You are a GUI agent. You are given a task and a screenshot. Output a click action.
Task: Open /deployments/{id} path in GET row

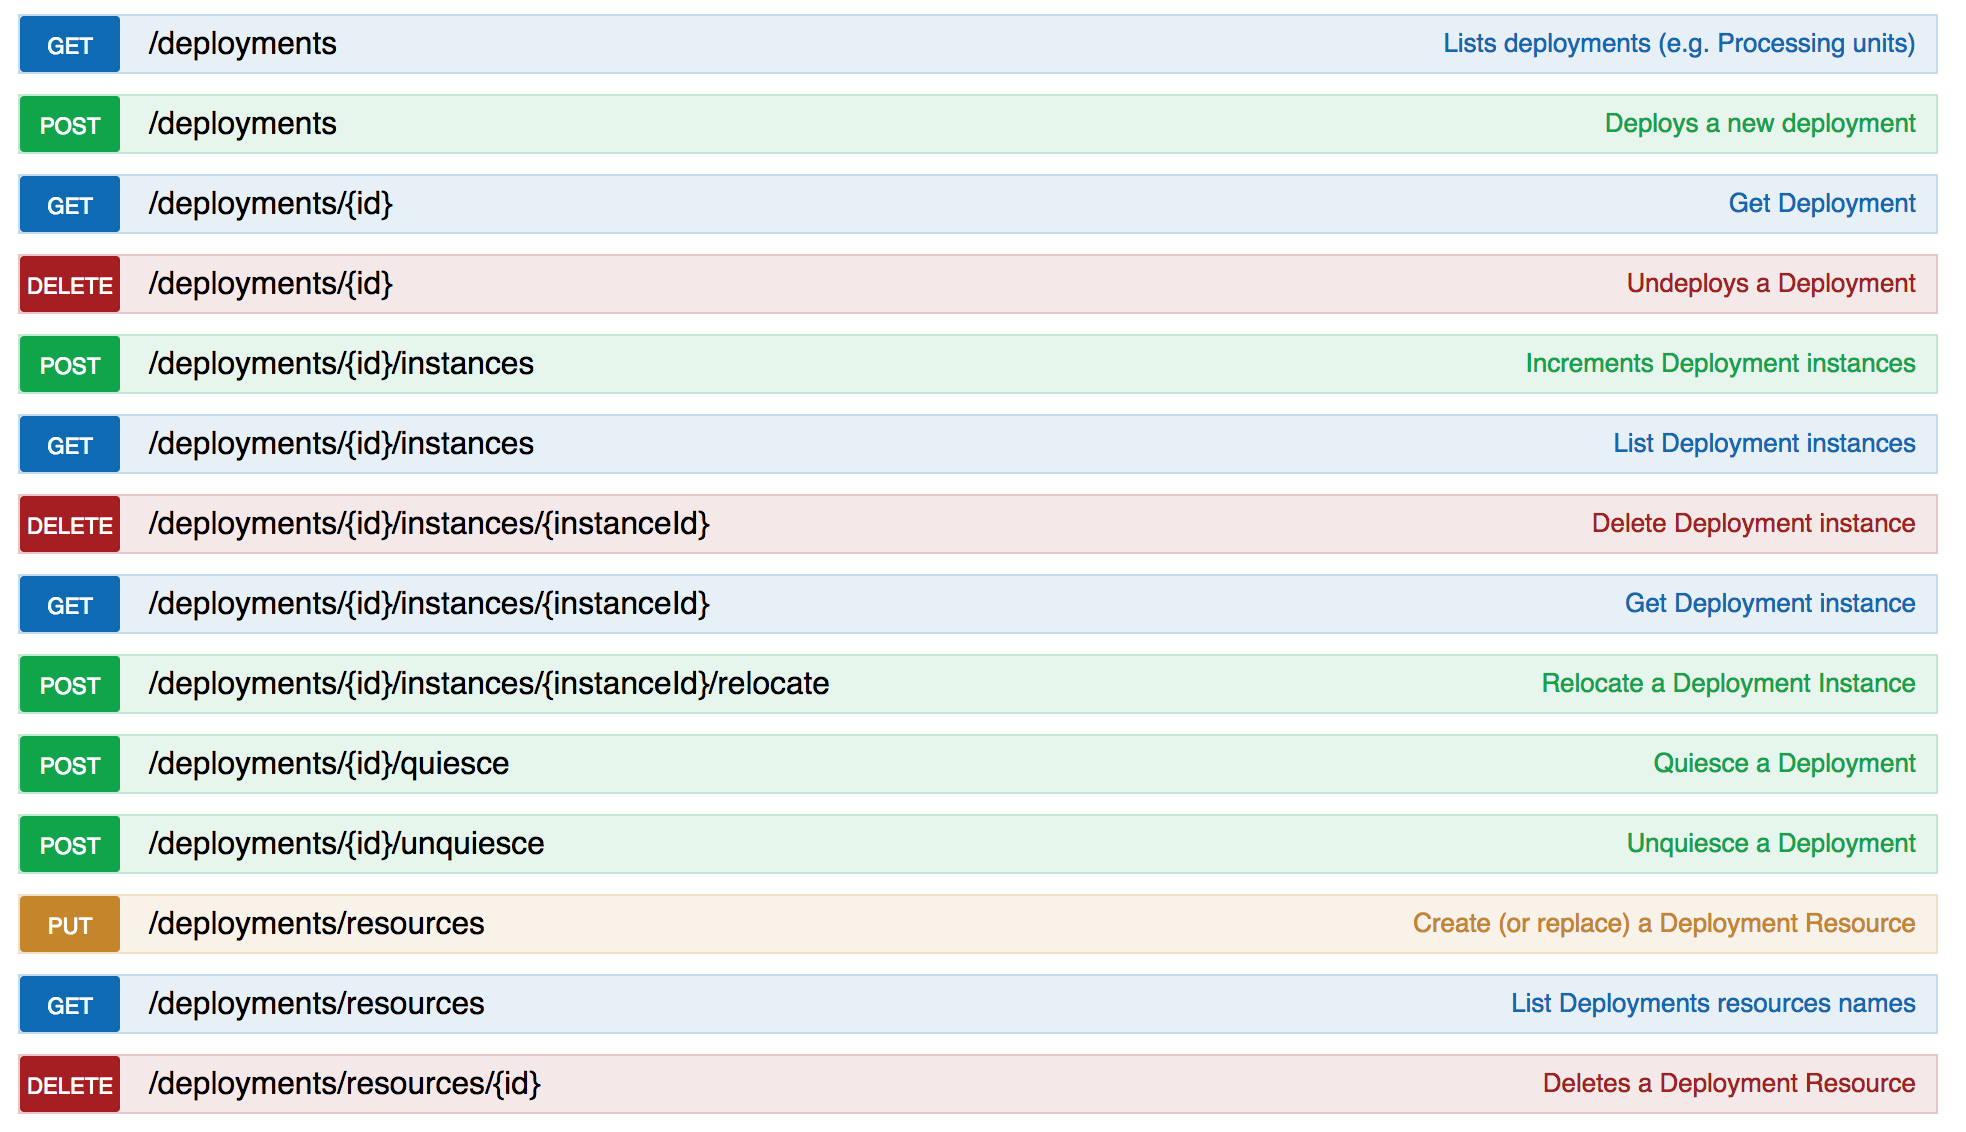[270, 204]
